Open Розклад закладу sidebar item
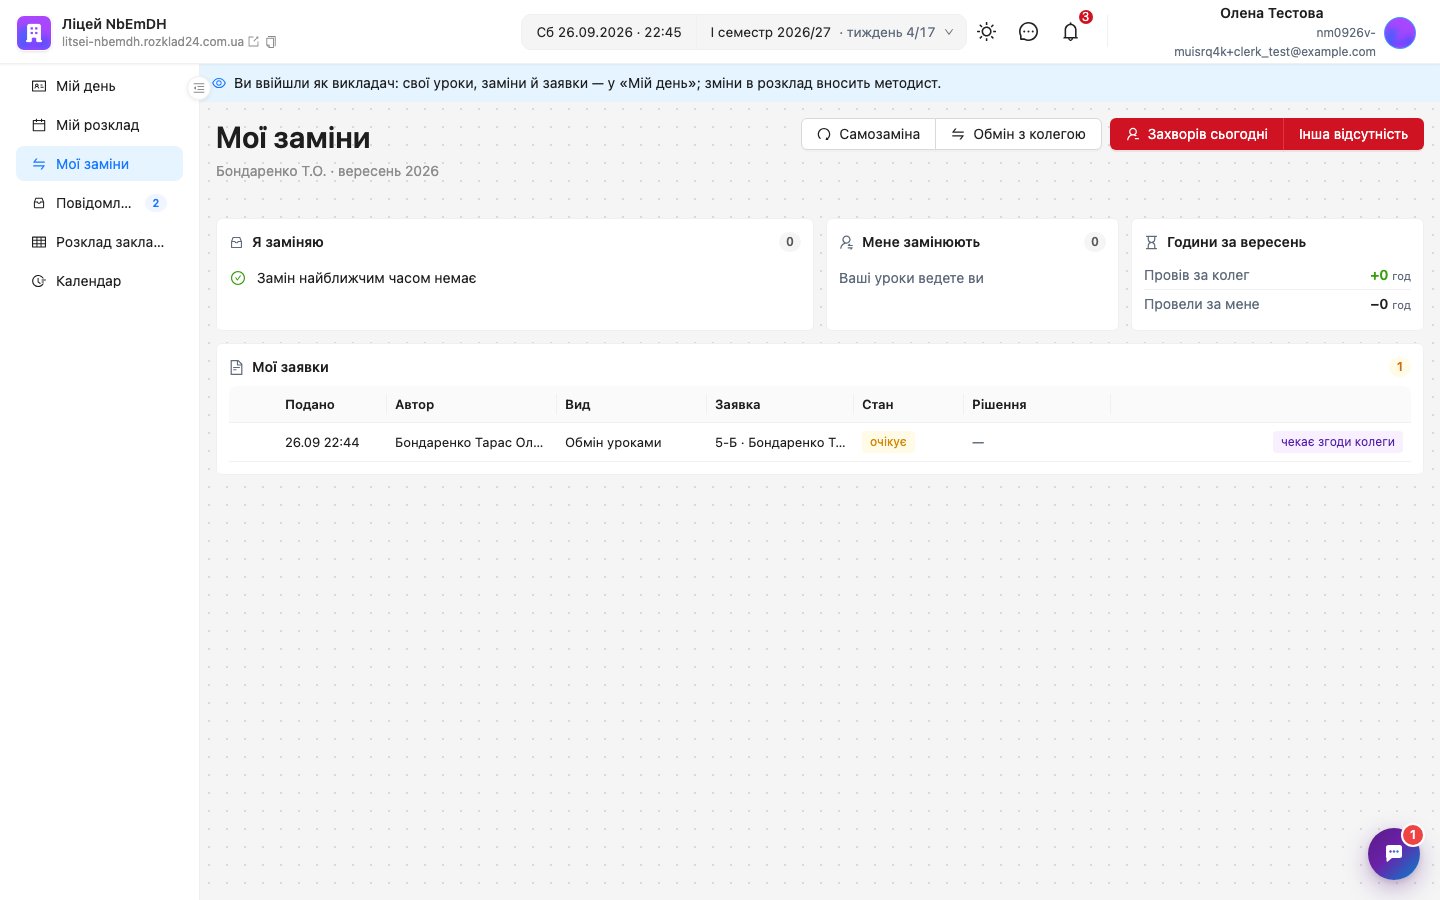This screenshot has width=1440, height=900. tap(99, 242)
